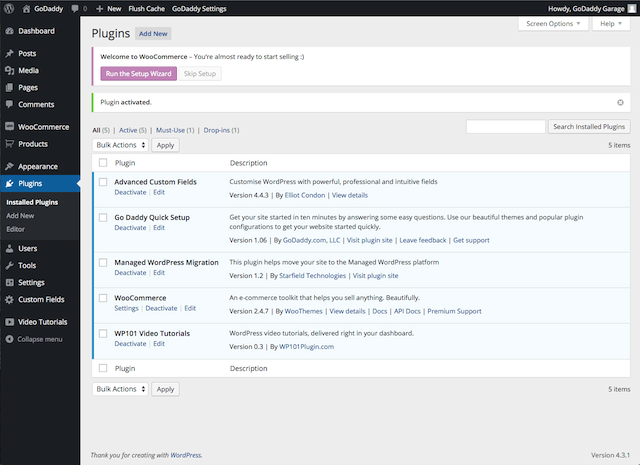Expand the Help panel
Viewport: 640px width, 465px height.
[611, 24]
